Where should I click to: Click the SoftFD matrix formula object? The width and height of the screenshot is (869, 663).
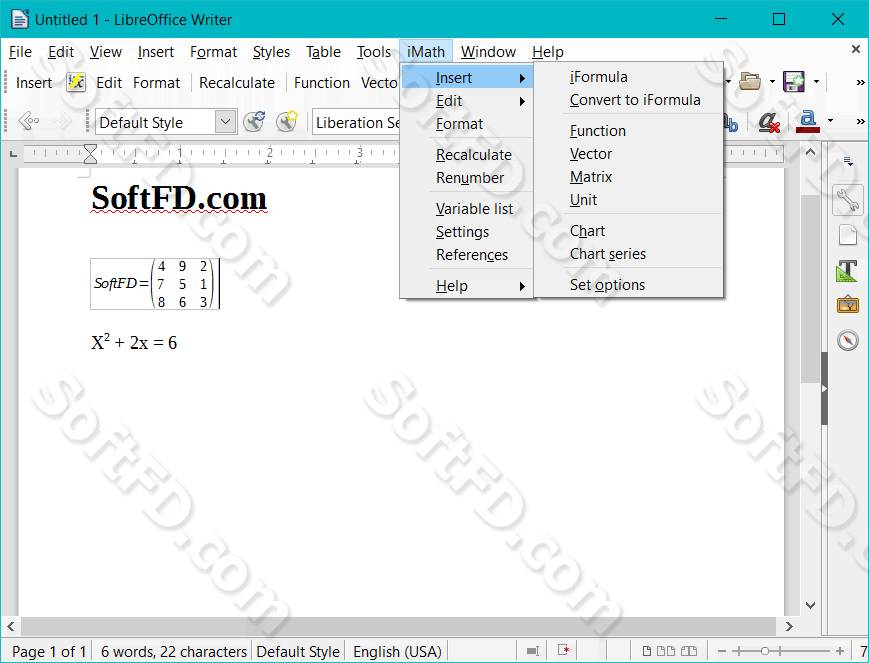tap(155, 283)
